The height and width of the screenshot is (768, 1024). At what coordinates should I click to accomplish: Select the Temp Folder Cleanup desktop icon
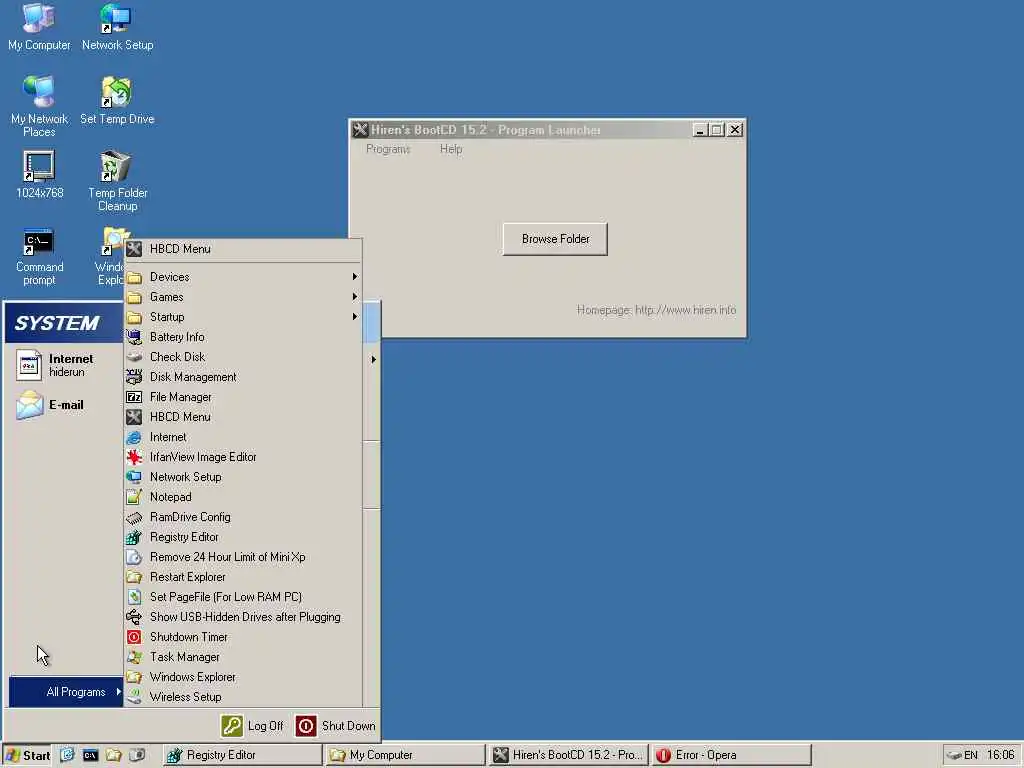tap(117, 181)
